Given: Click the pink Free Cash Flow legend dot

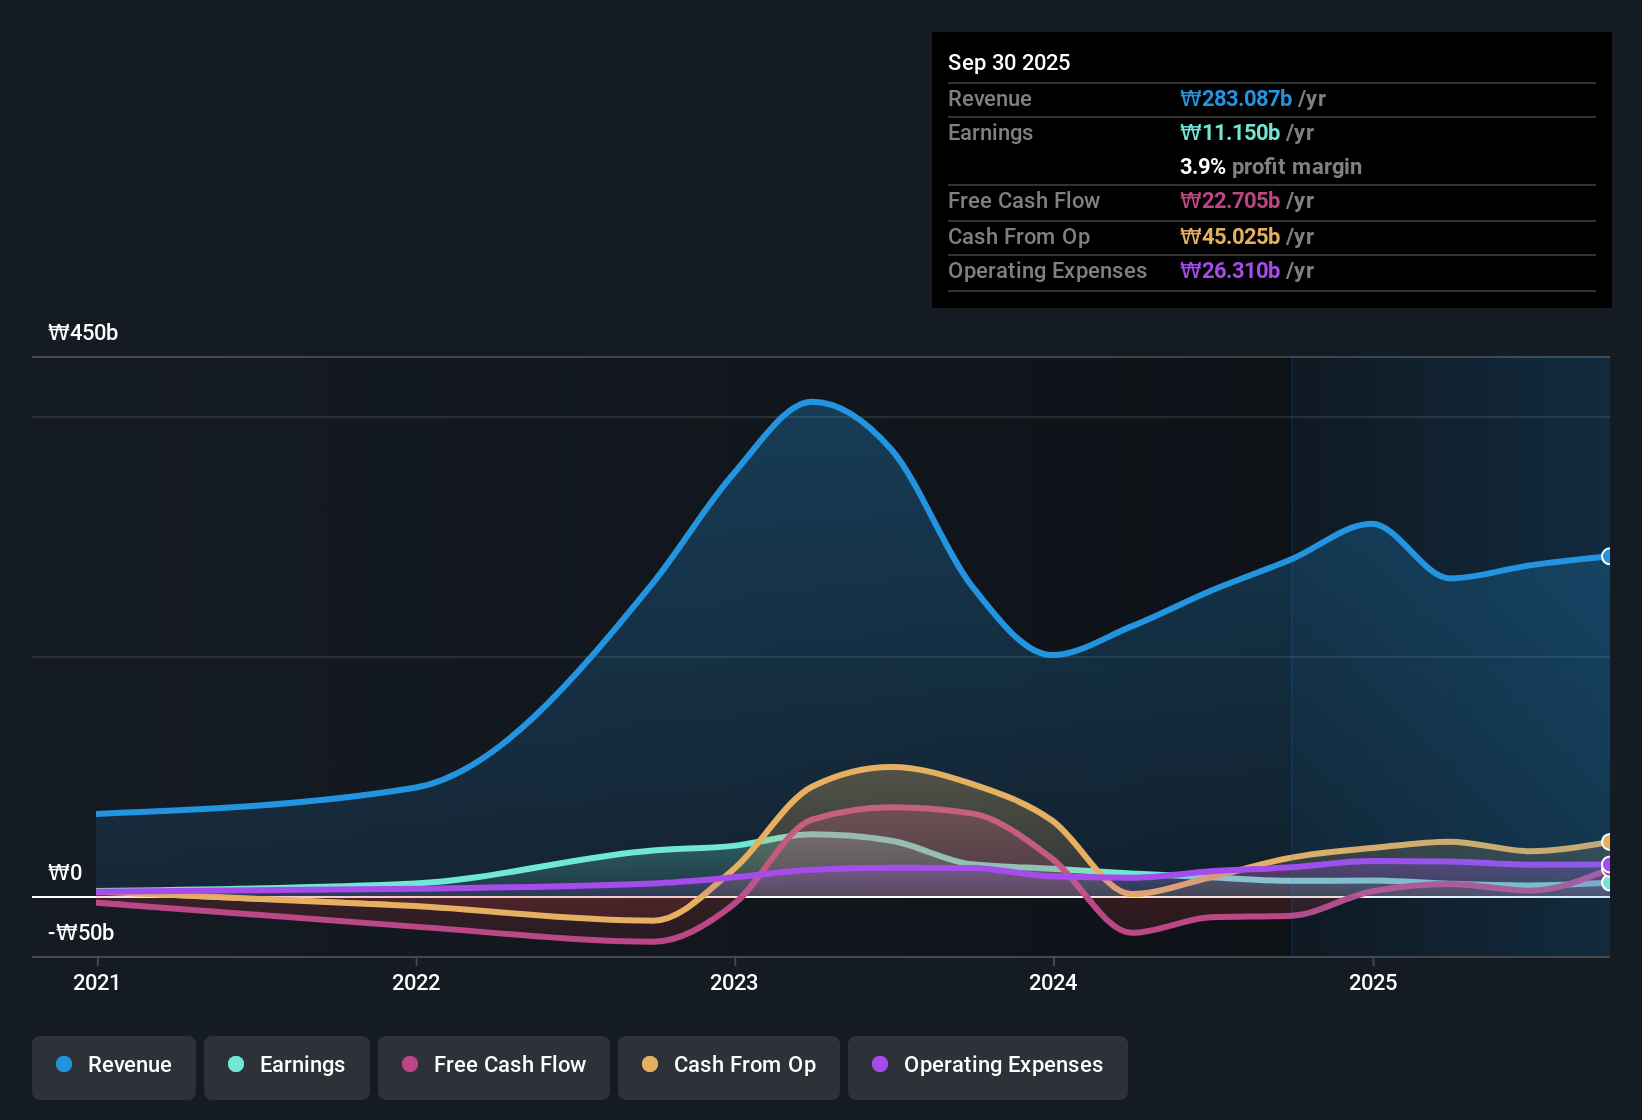Looking at the screenshot, I should click(410, 1064).
